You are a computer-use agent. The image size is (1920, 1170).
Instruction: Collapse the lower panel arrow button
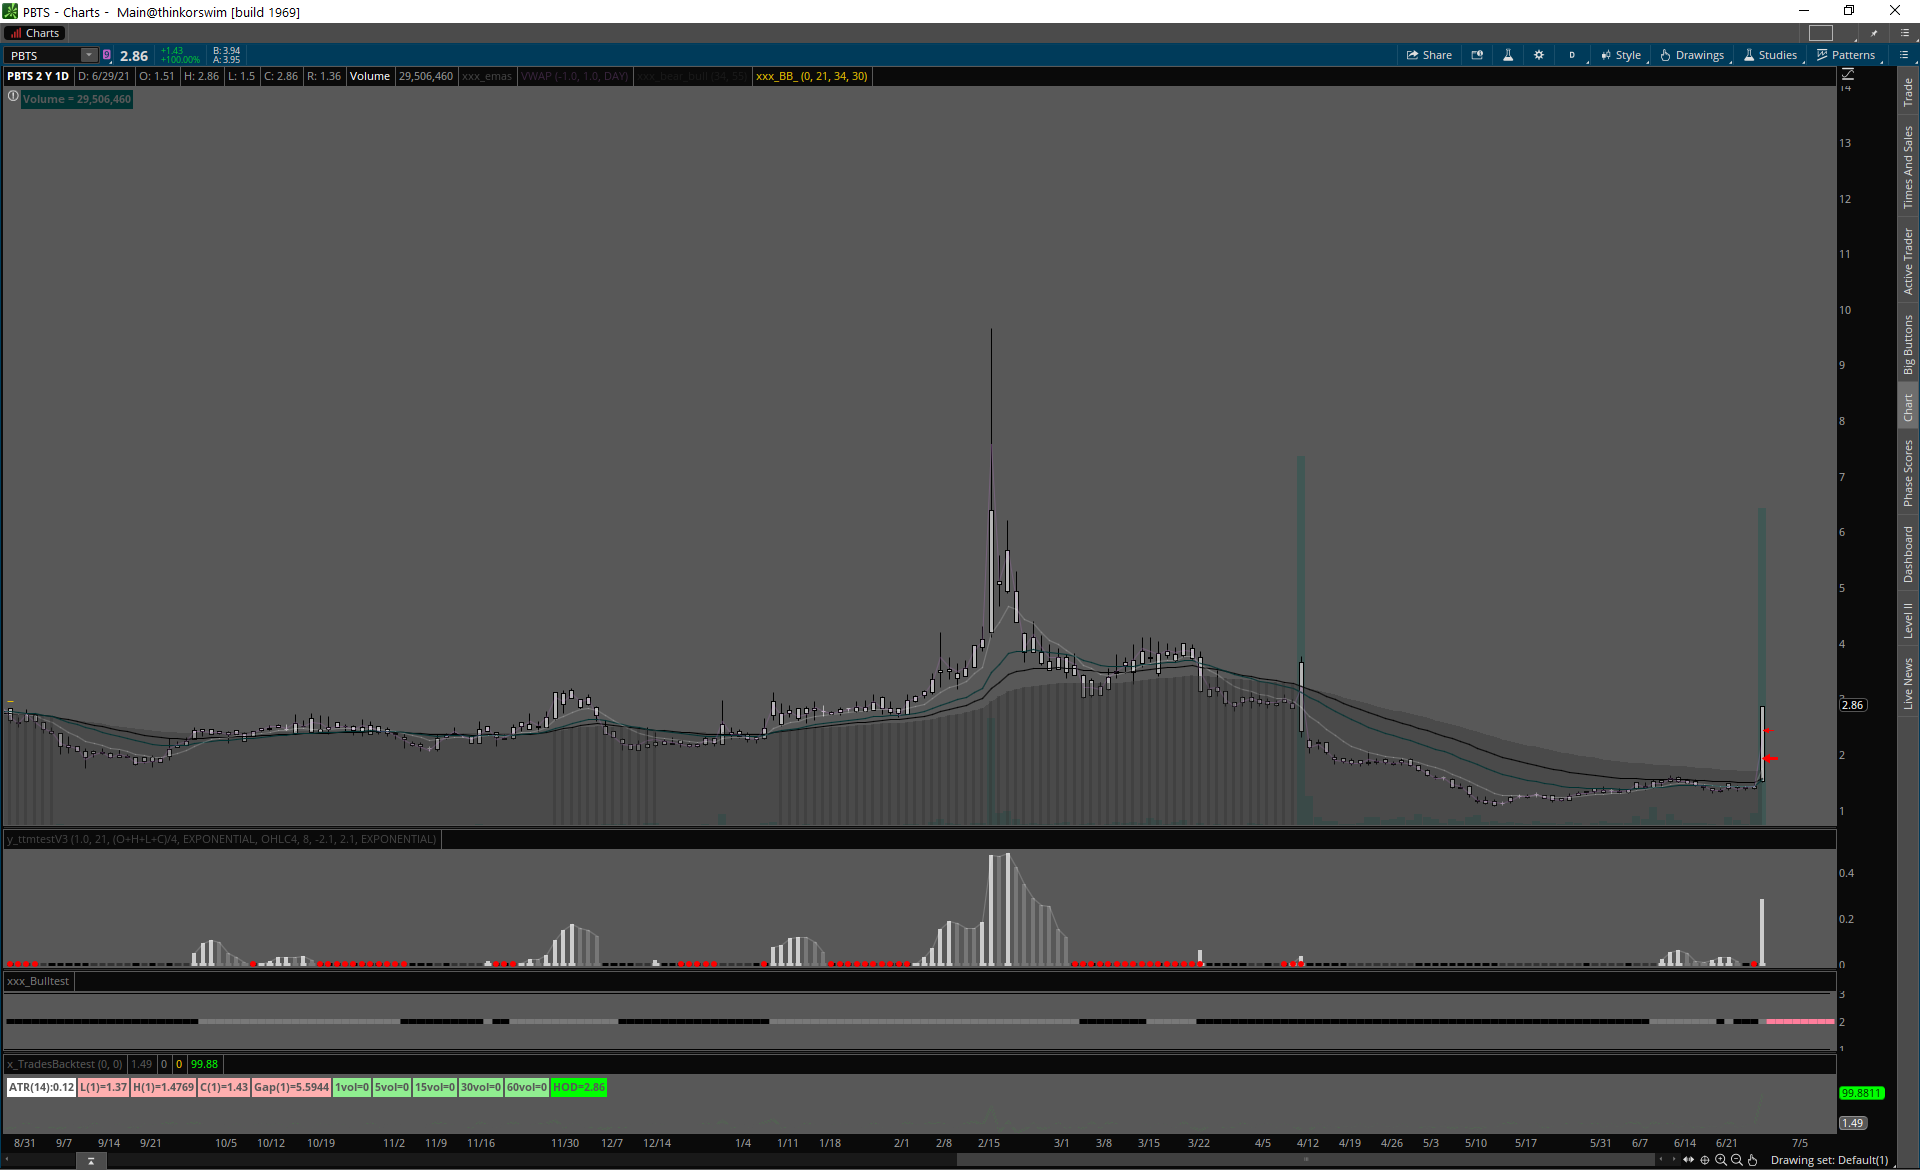click(91, 1161)
